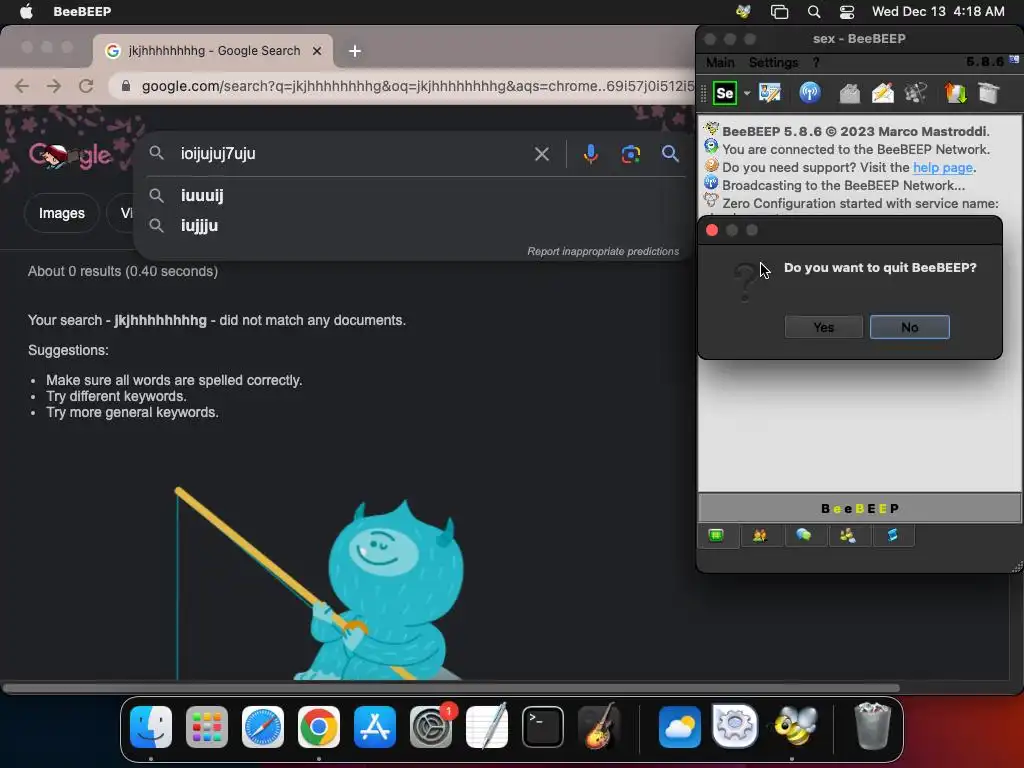Screen dimensions: 1024x768
Task: Click the shared box icon at BeeBEEP toolbar end
Action: point(989,93)
